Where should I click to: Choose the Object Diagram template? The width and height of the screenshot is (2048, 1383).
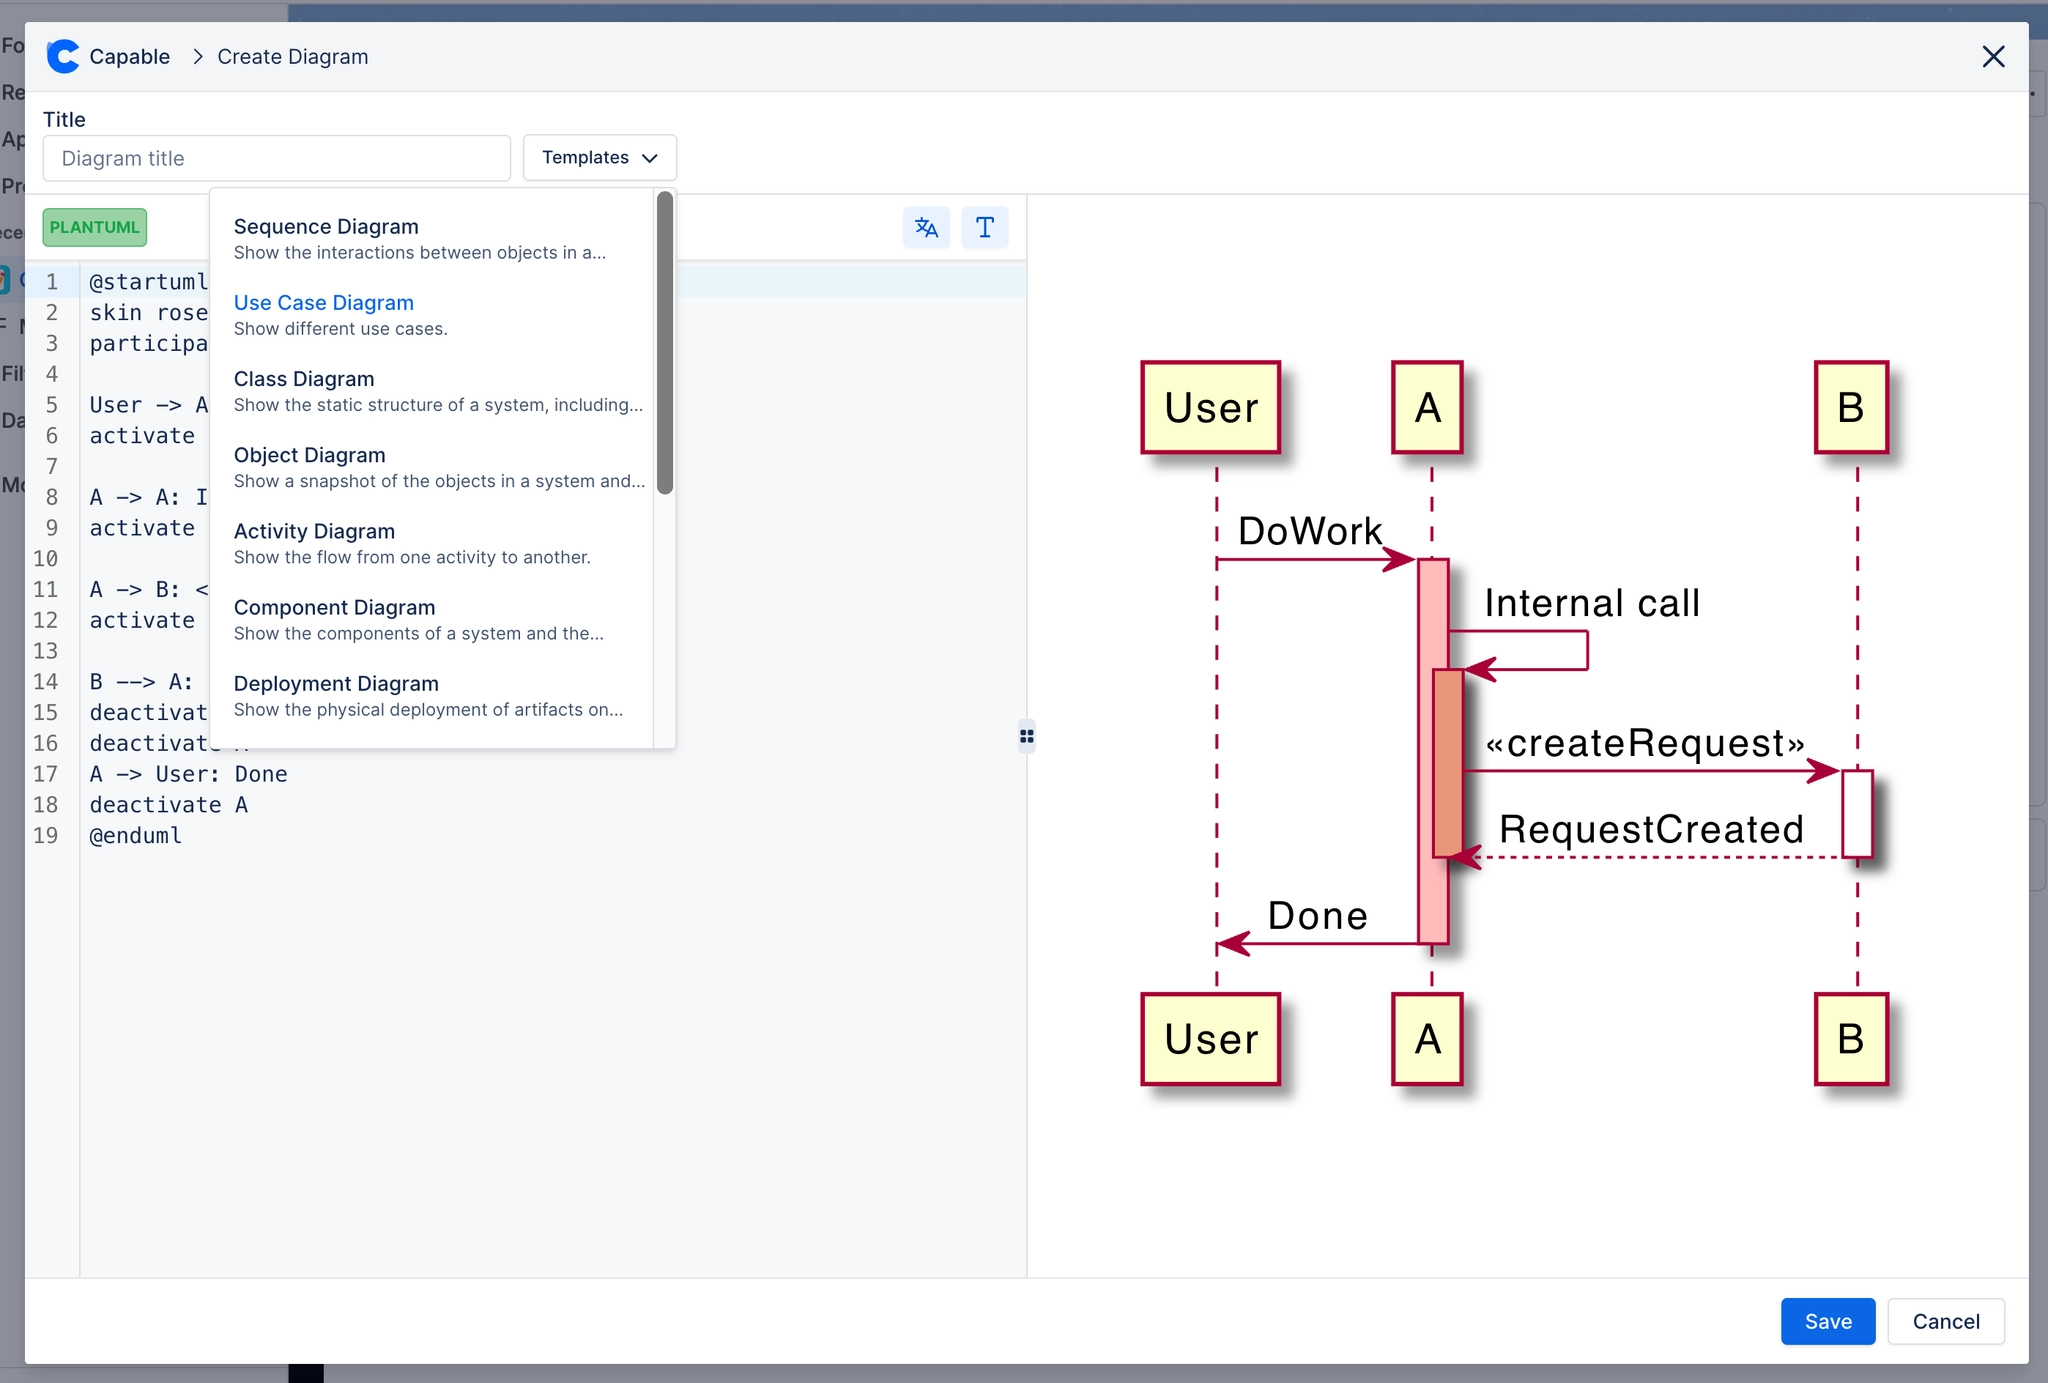[x=433, y=467]
